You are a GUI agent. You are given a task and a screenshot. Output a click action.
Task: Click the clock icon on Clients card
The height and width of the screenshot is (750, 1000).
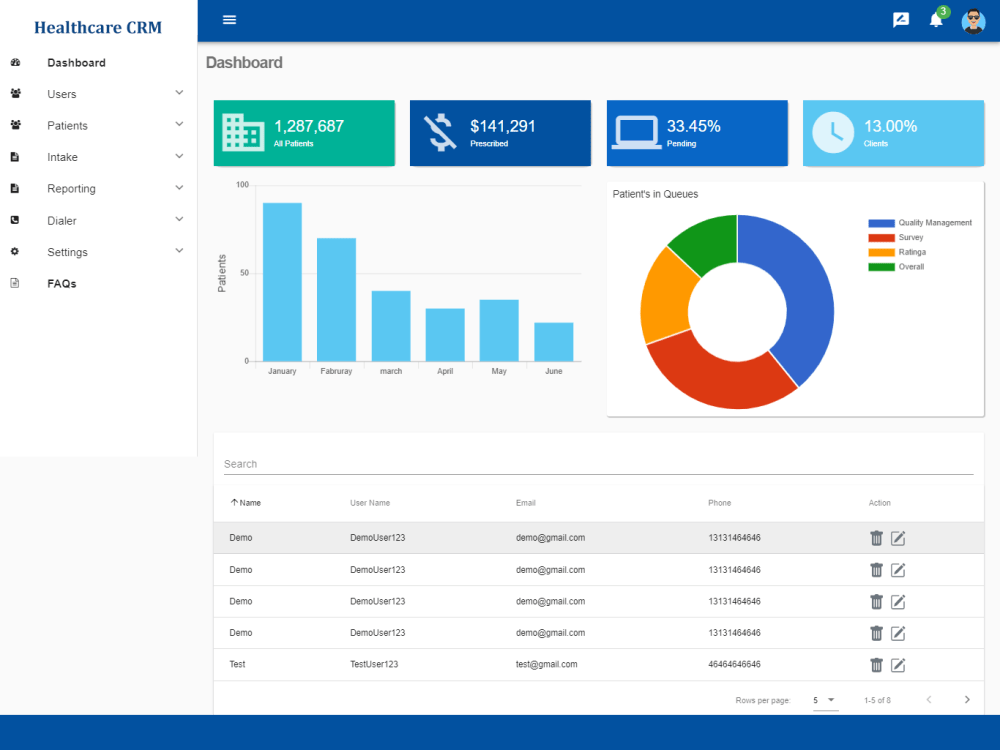pos(833,133)
